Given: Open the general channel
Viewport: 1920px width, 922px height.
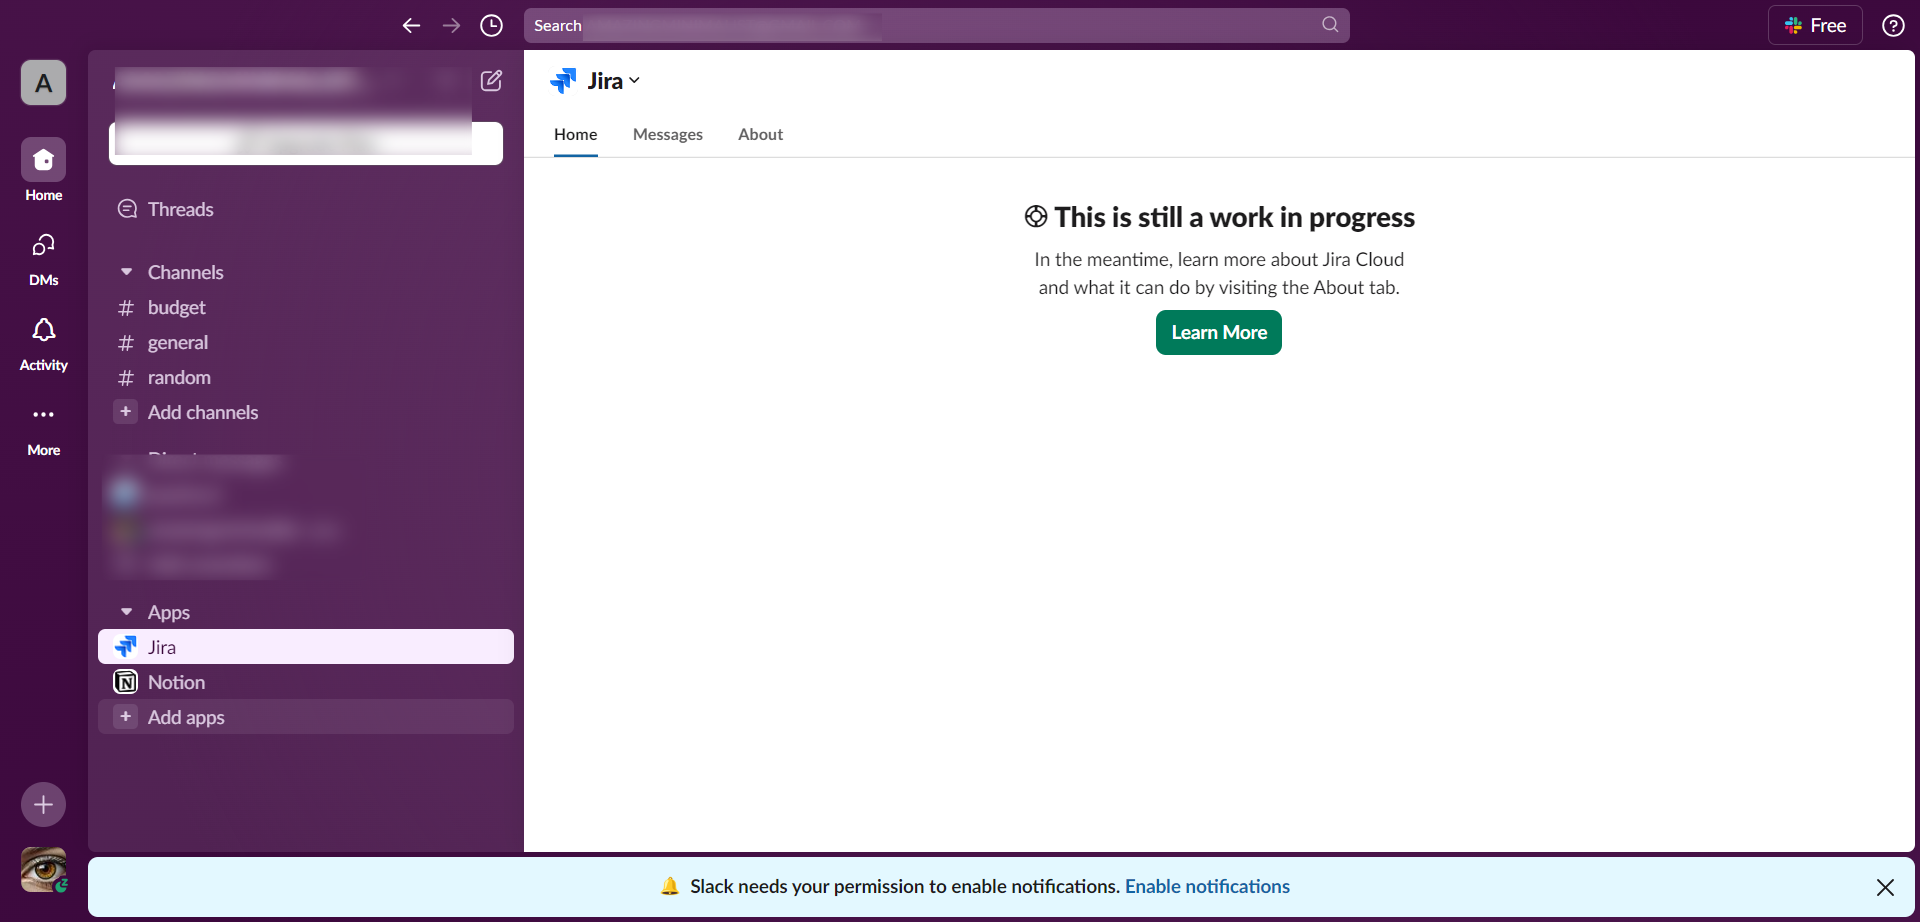Looking at the screenshot, I should coord(306,343).
